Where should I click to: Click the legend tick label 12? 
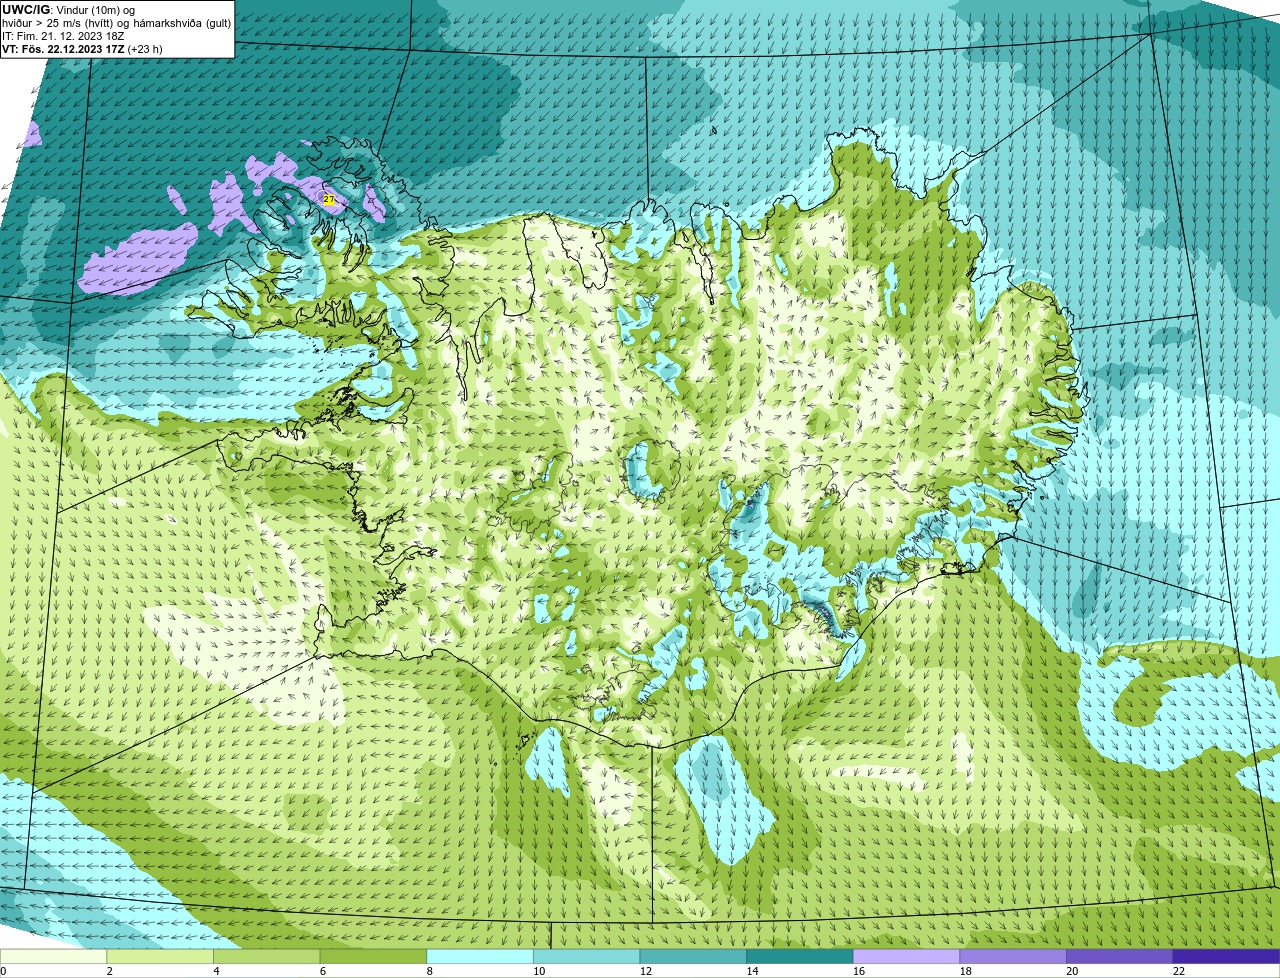tap(646, 971)
